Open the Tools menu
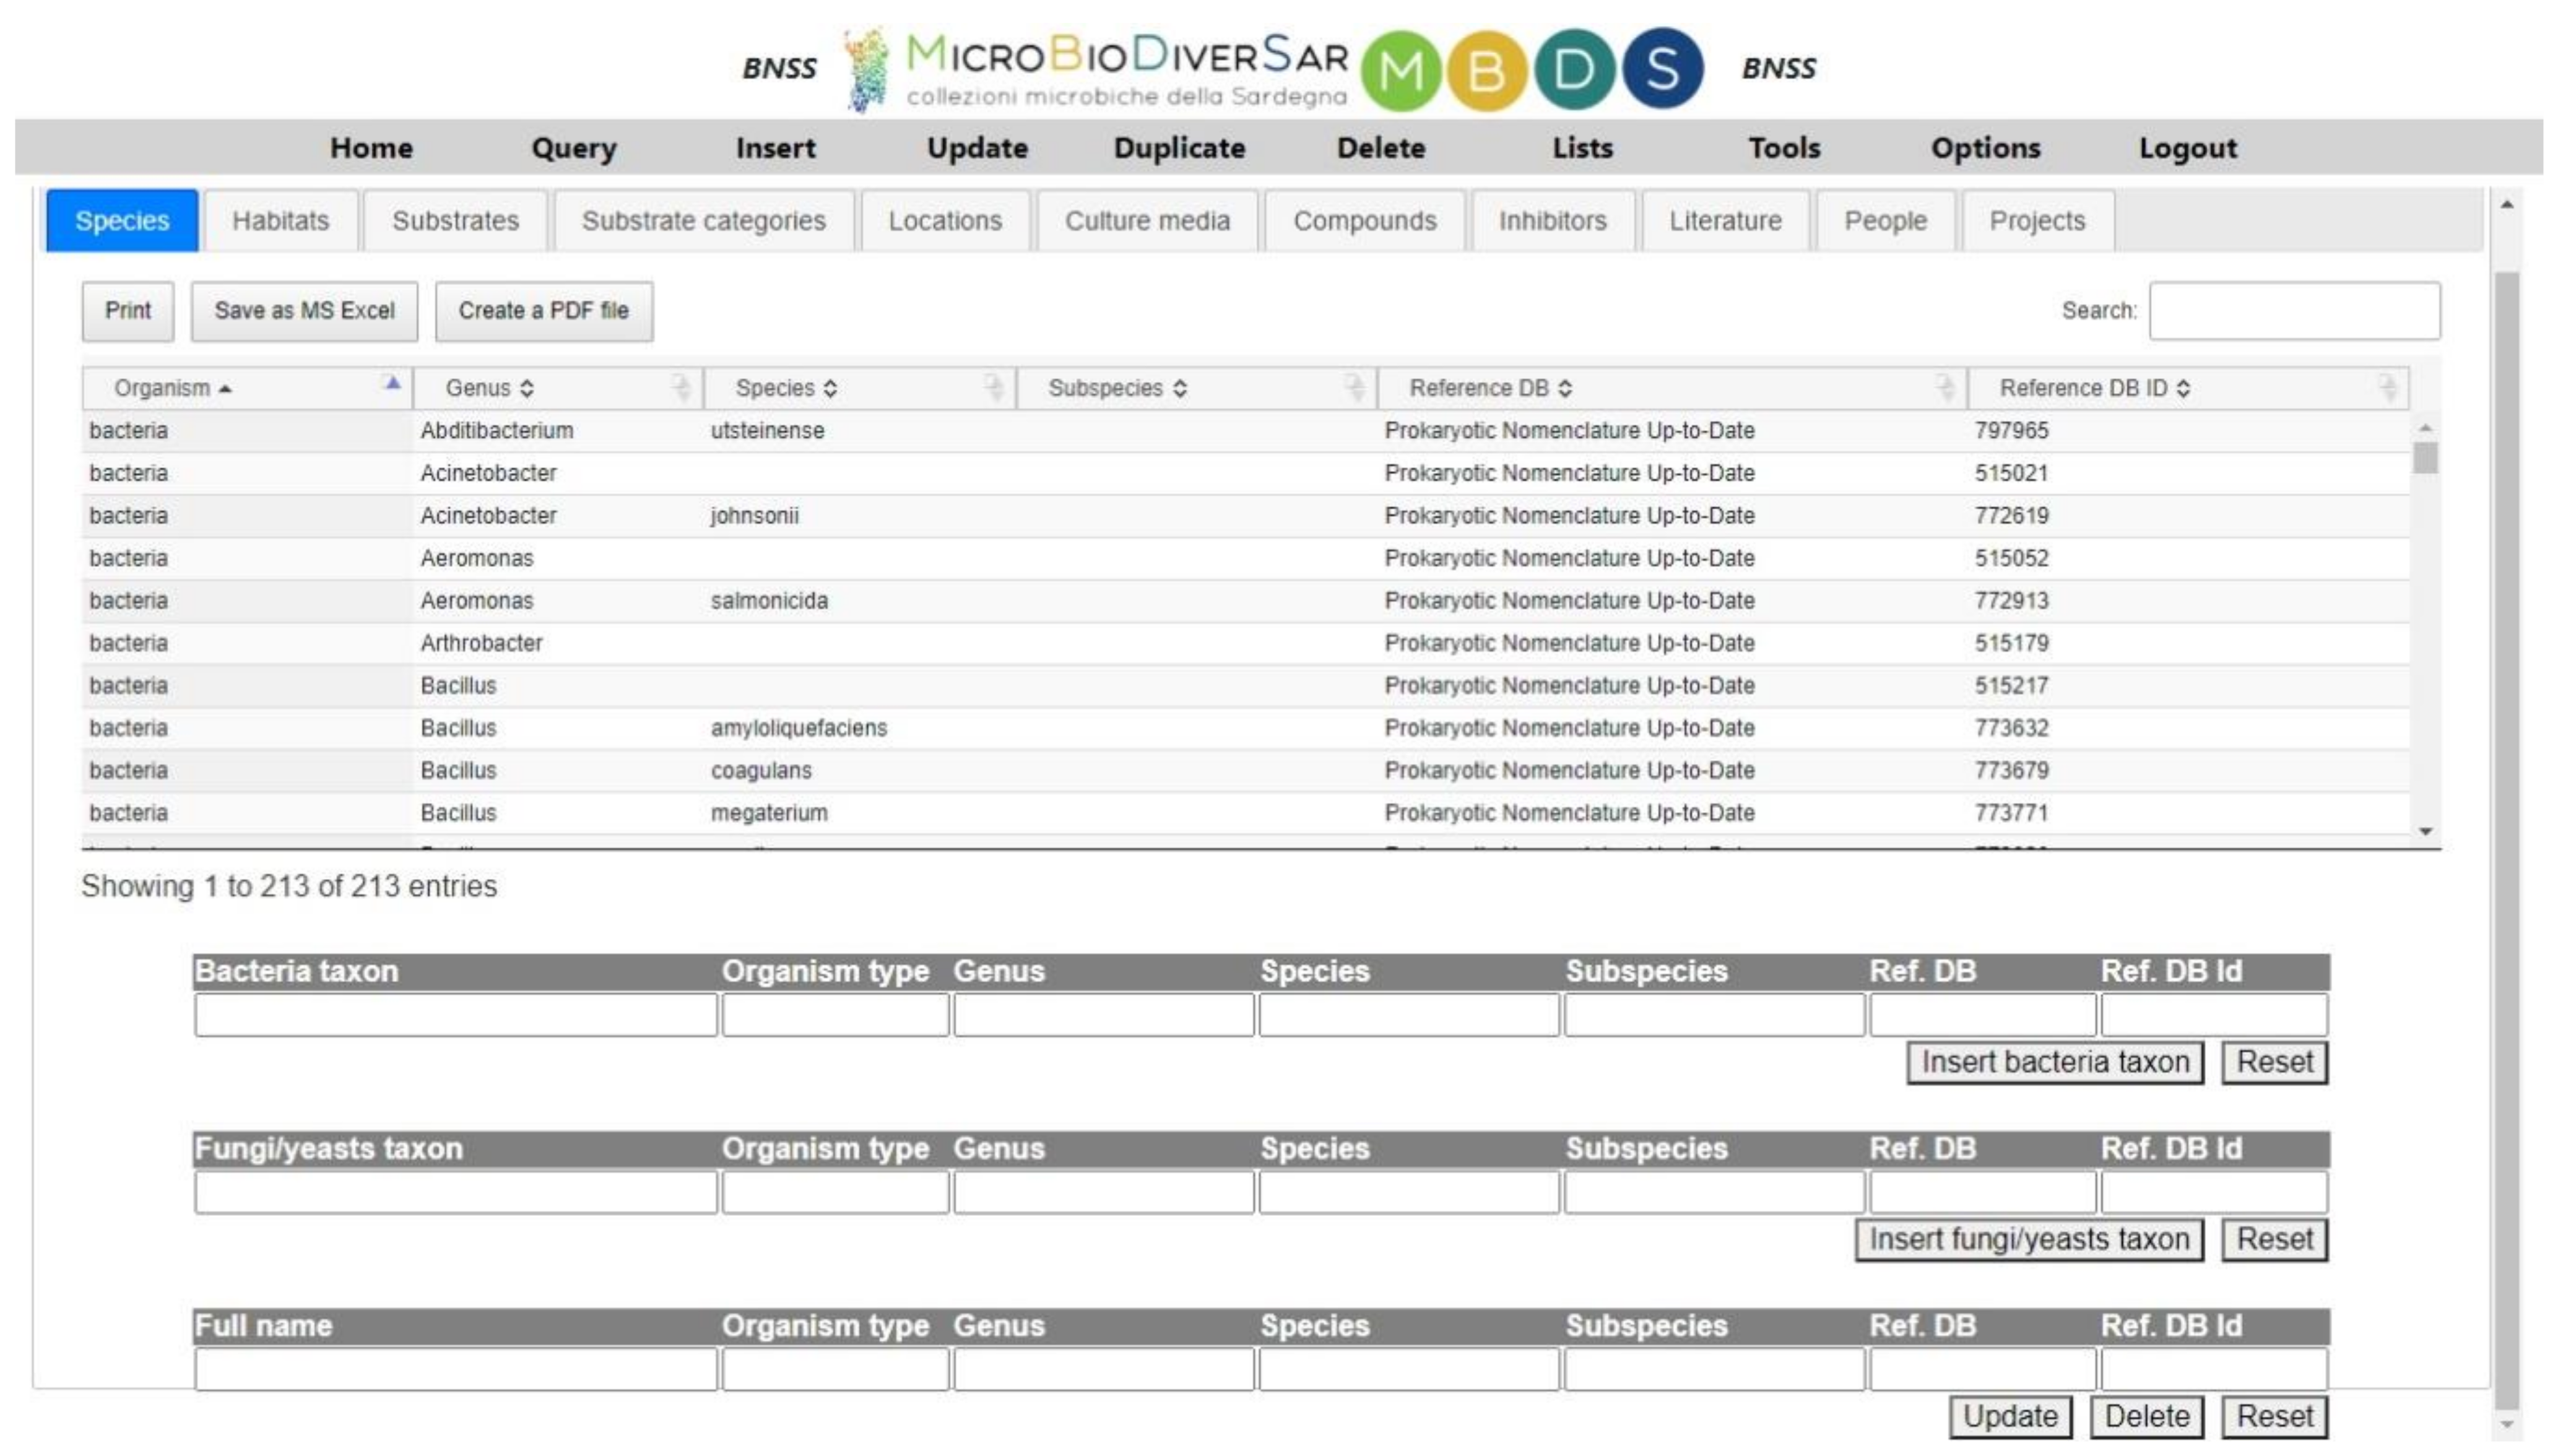This screenshot has width=2558, height=1456. (x=1784, y=148)
